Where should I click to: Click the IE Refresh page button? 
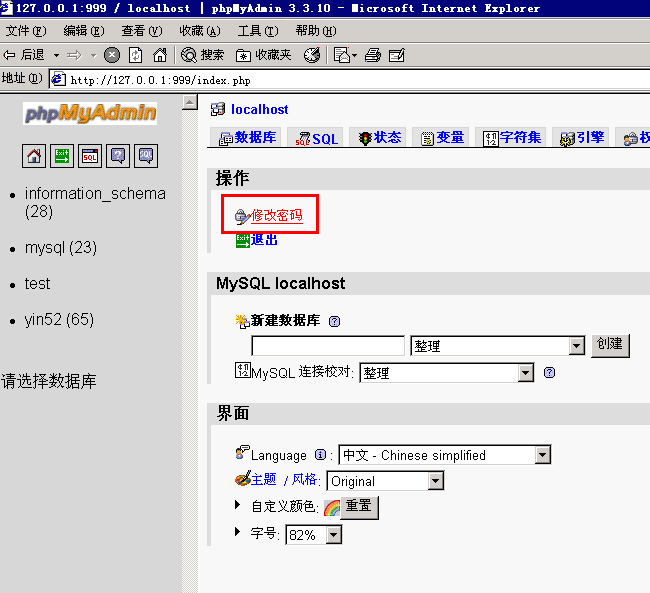(x=136, y=55)
